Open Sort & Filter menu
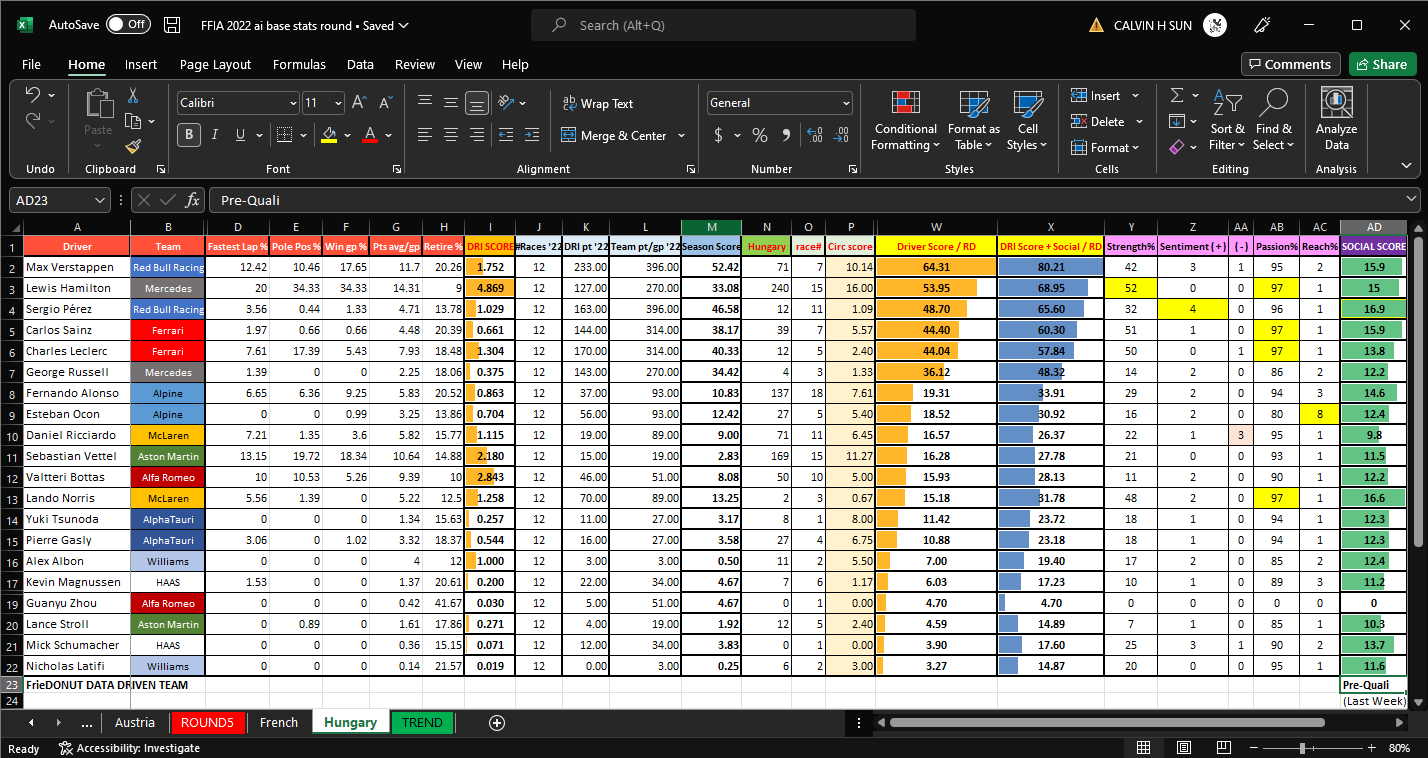1428x758 pixels. [1227, 121]
